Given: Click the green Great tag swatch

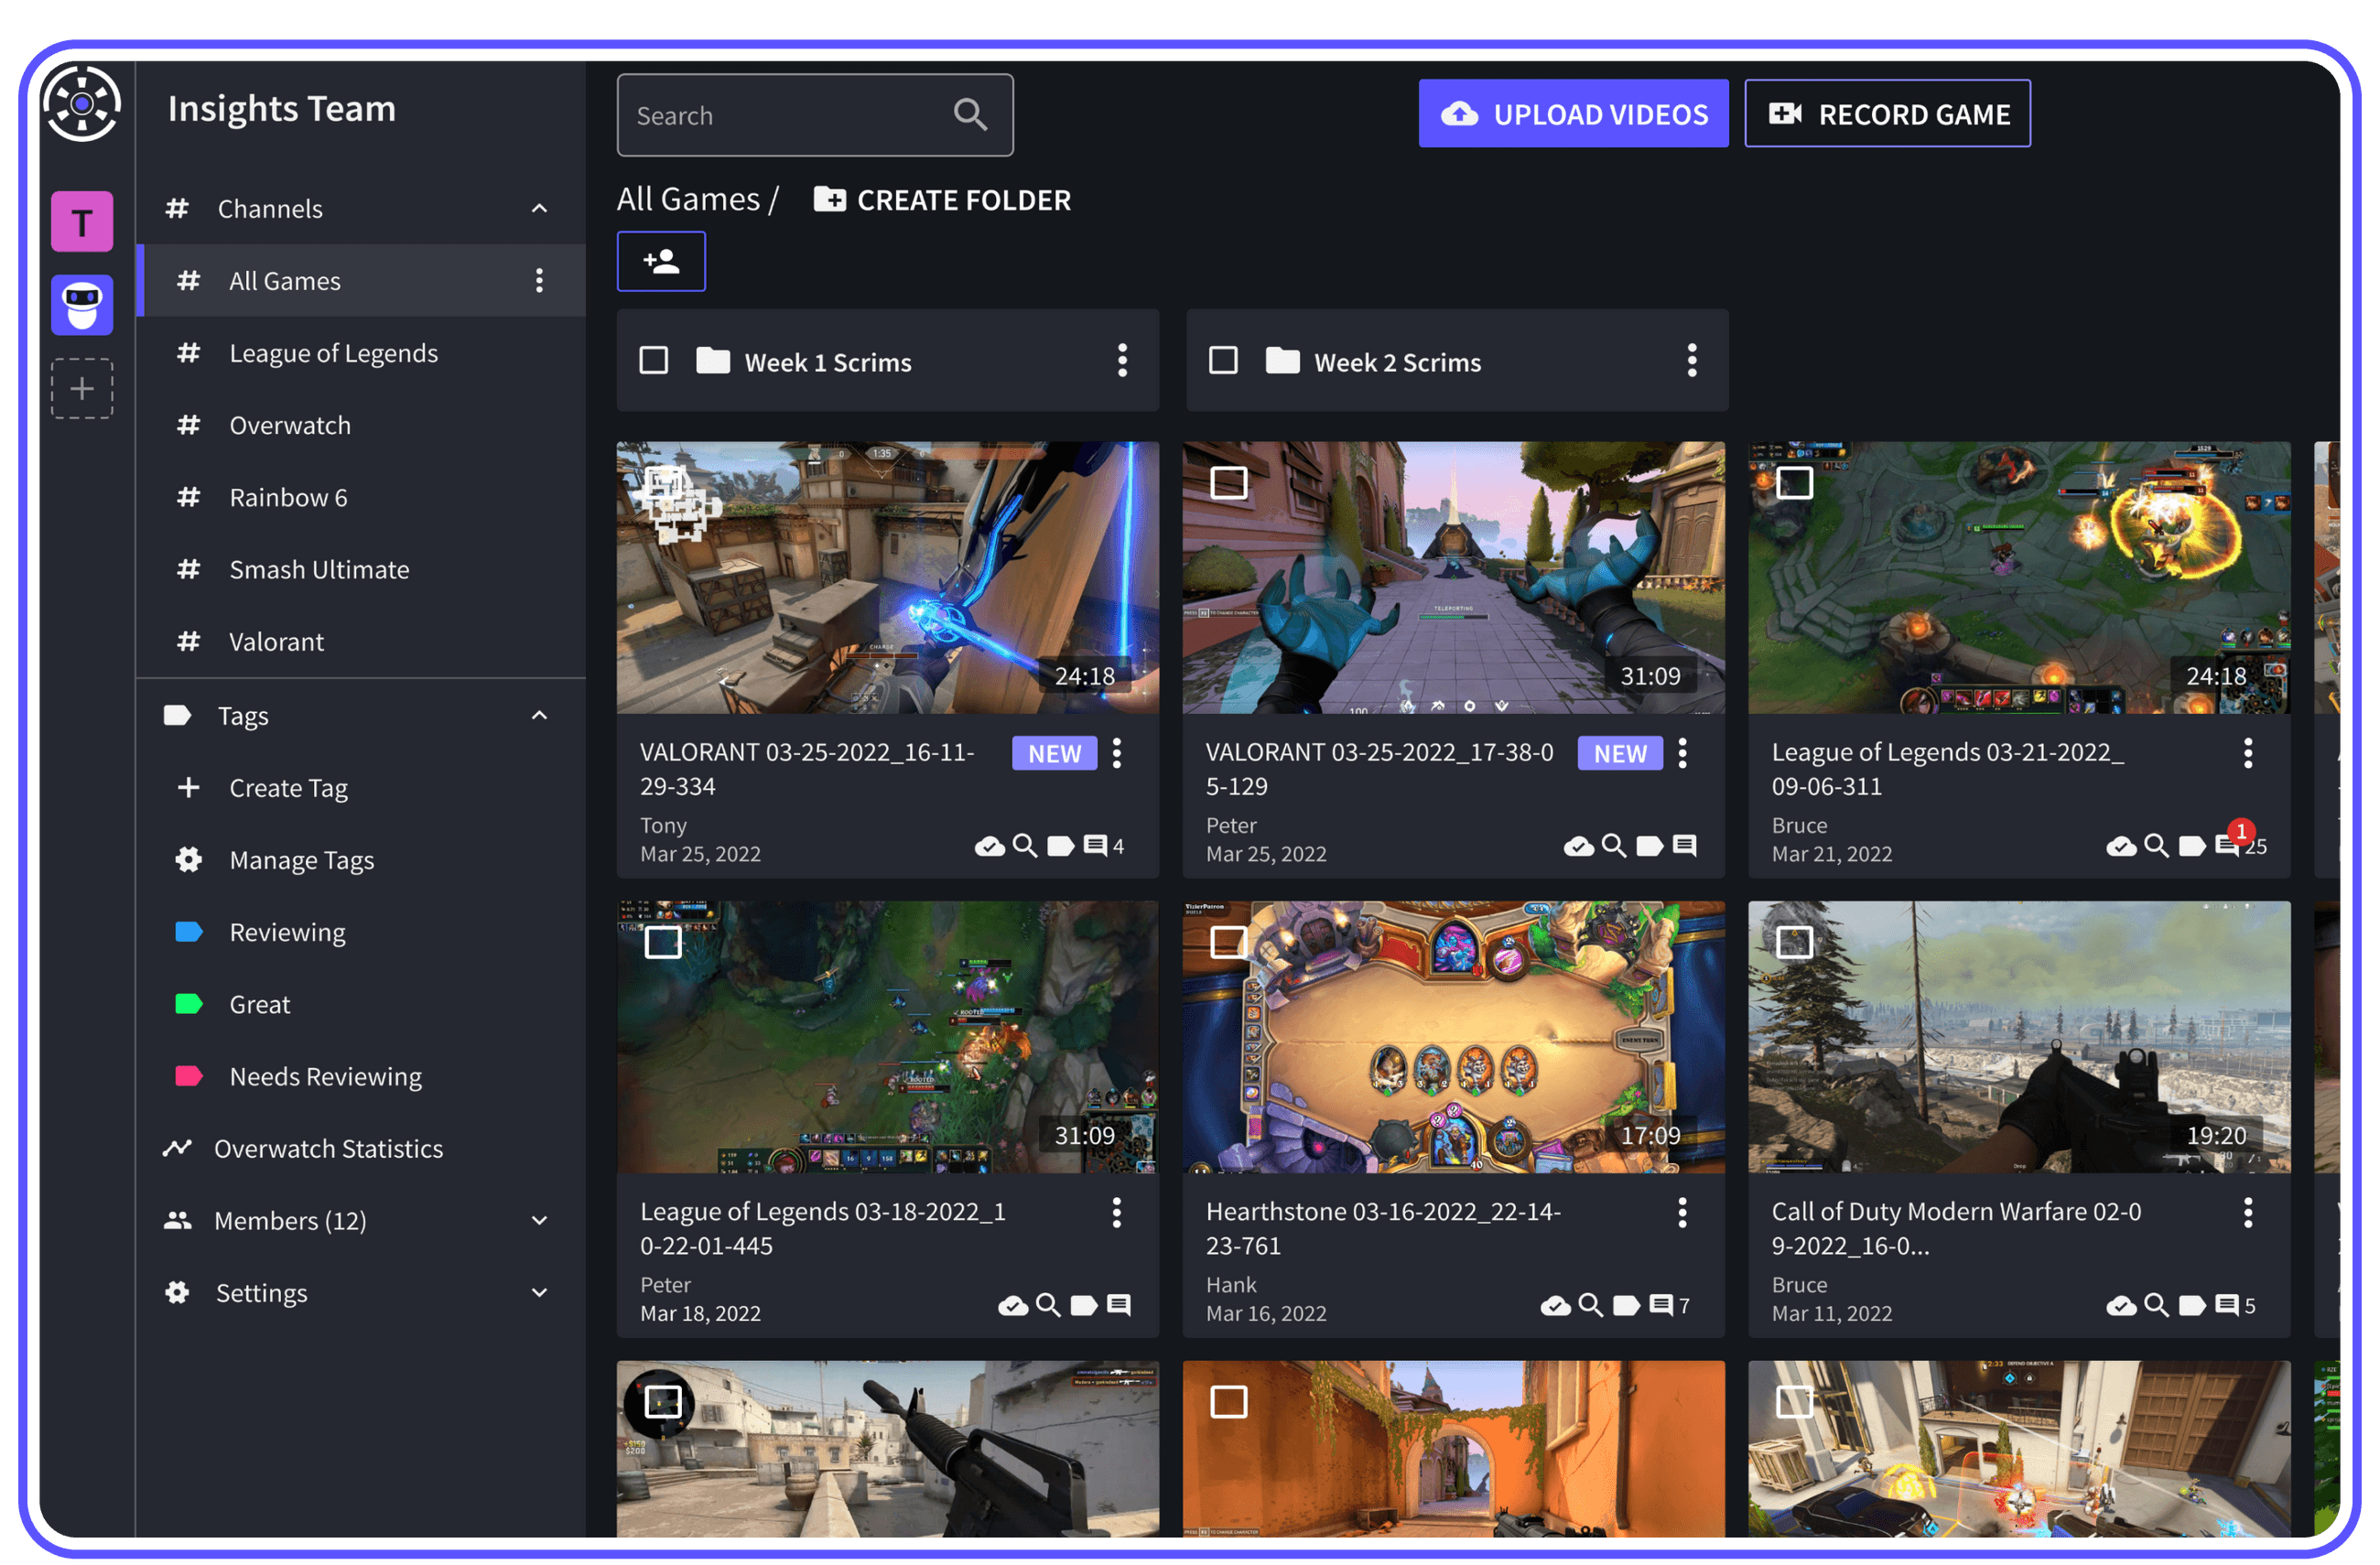Looking at the screenshot, I should point(187,1004).
